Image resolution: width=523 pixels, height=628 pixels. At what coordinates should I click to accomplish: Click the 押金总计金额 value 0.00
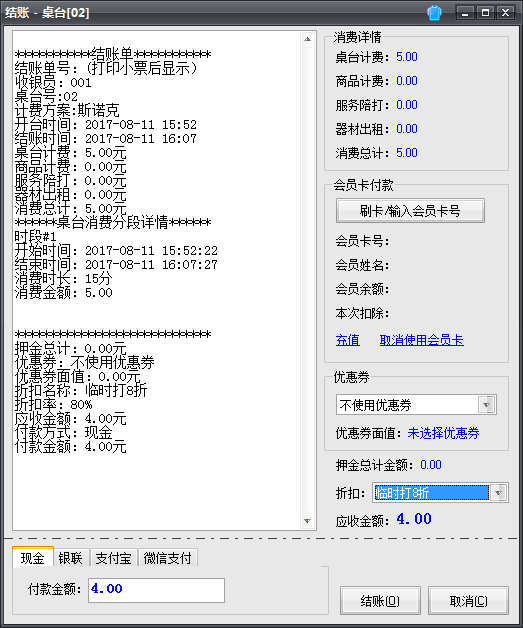[431, 465]
